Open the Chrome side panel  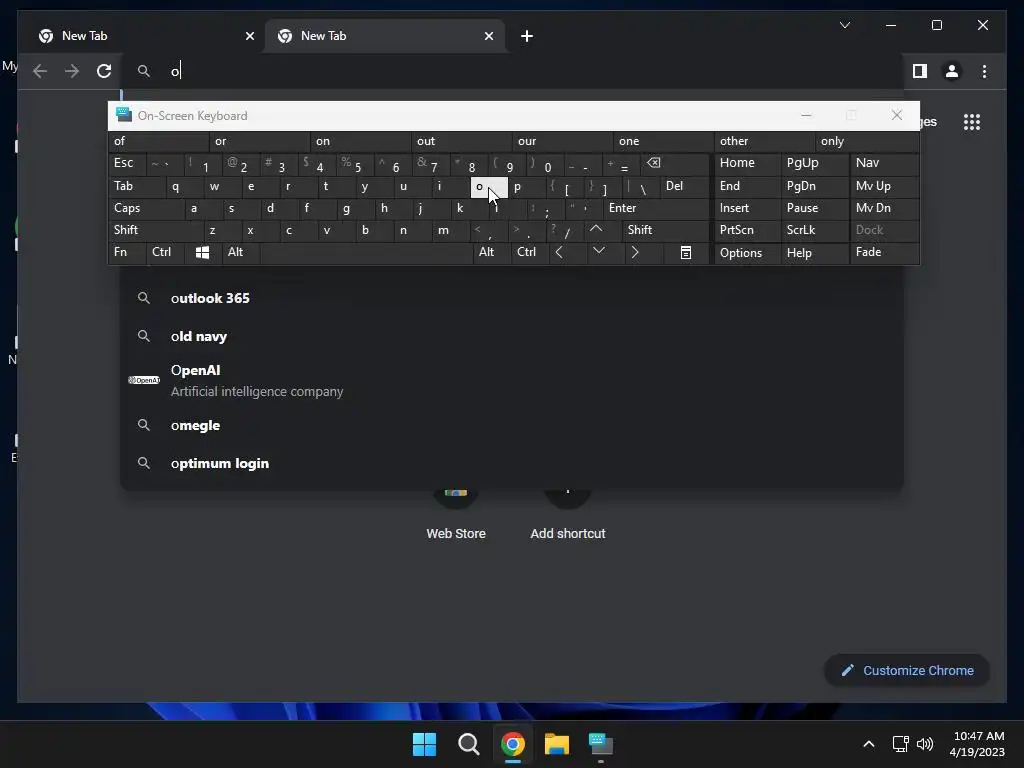coord(920,71)
